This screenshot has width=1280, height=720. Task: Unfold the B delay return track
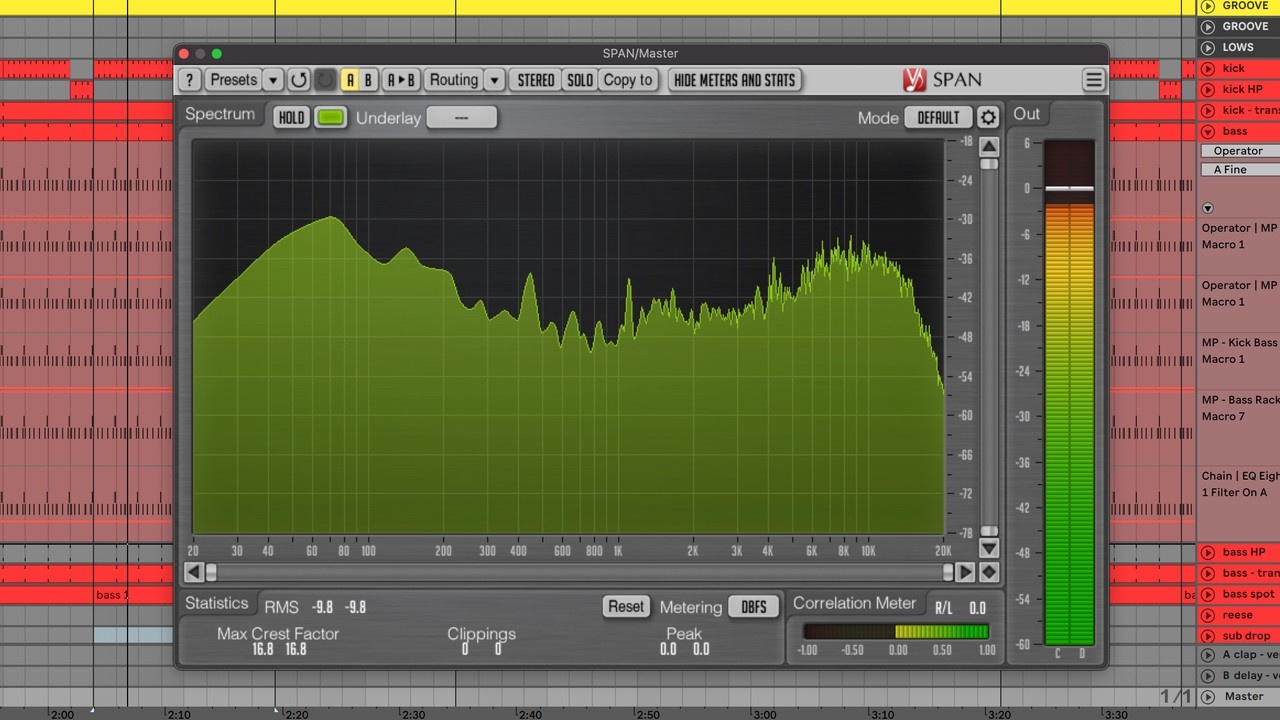click(x=1208, y=676)
